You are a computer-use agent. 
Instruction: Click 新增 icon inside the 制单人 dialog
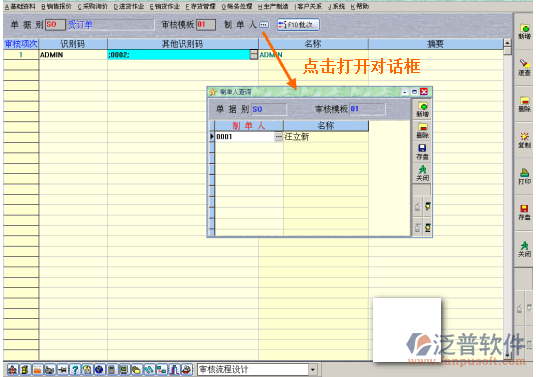click(x=422, y=110)
